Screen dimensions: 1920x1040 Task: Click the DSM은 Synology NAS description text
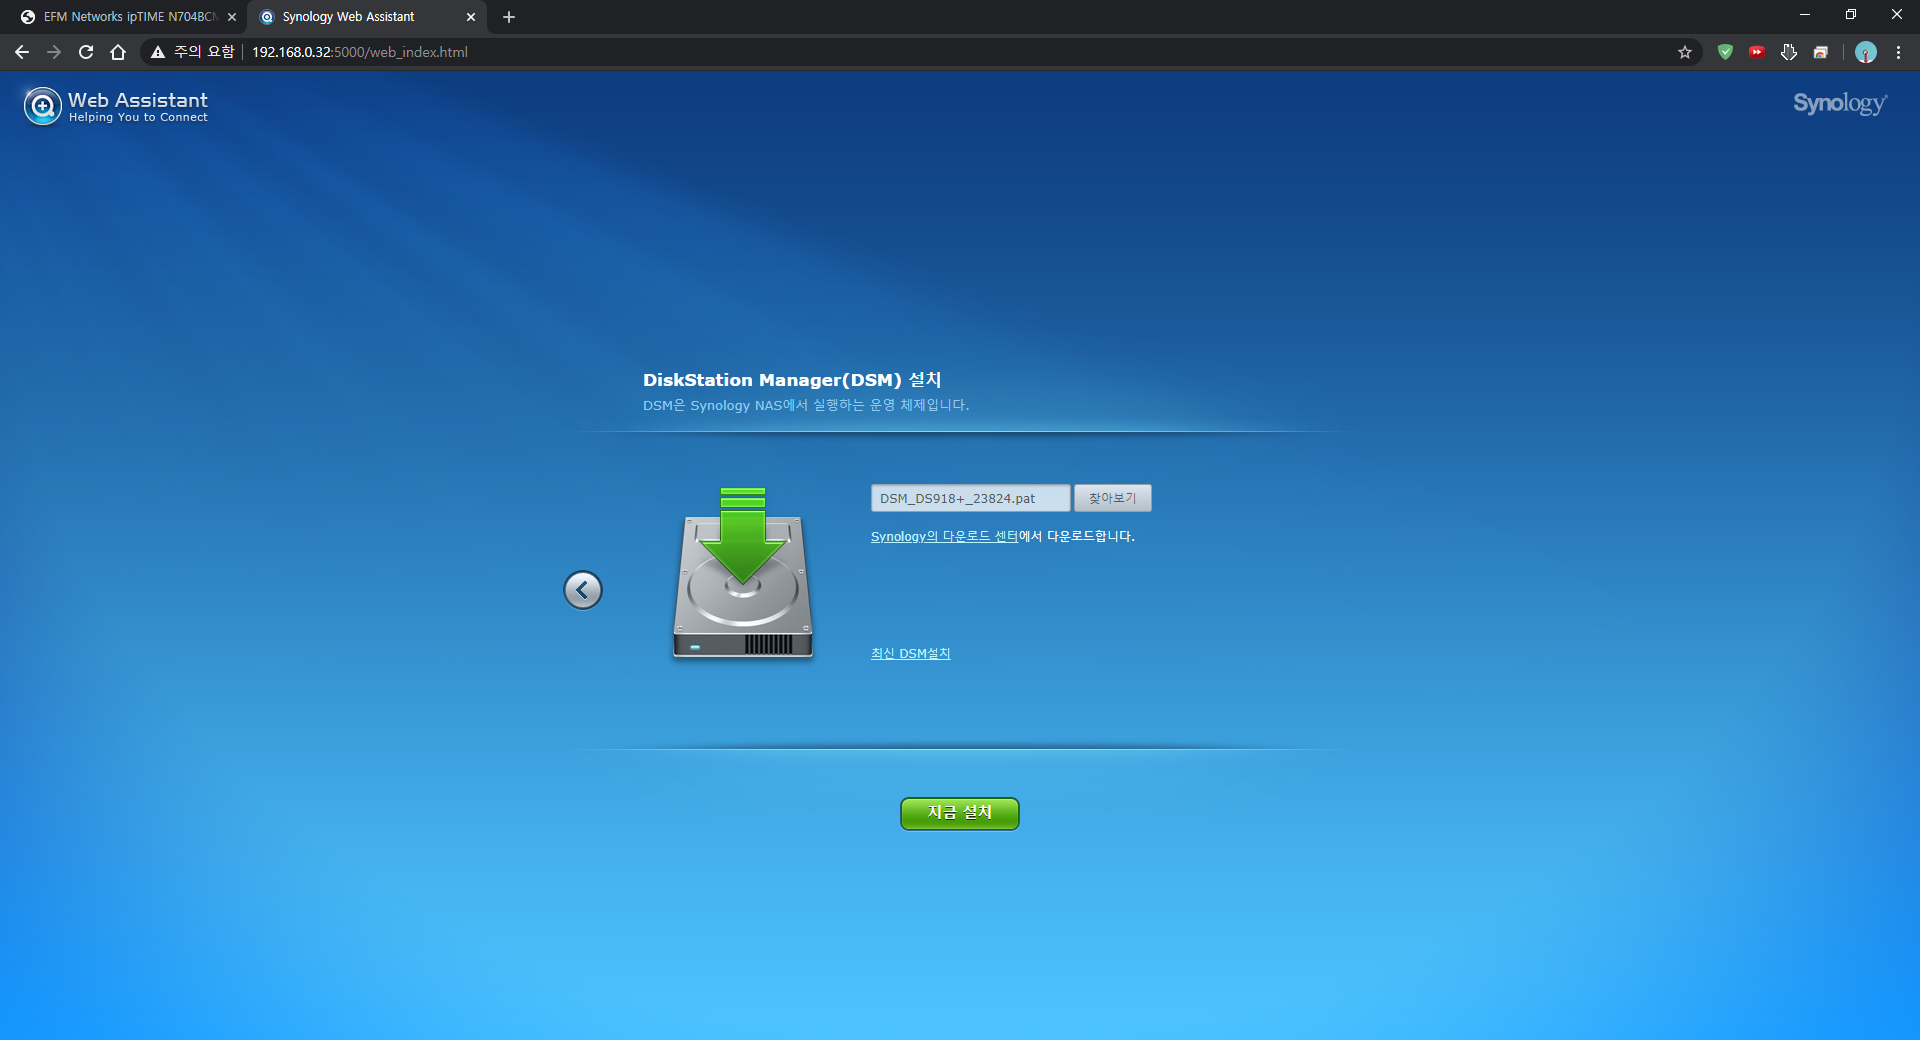coord(806,405)
